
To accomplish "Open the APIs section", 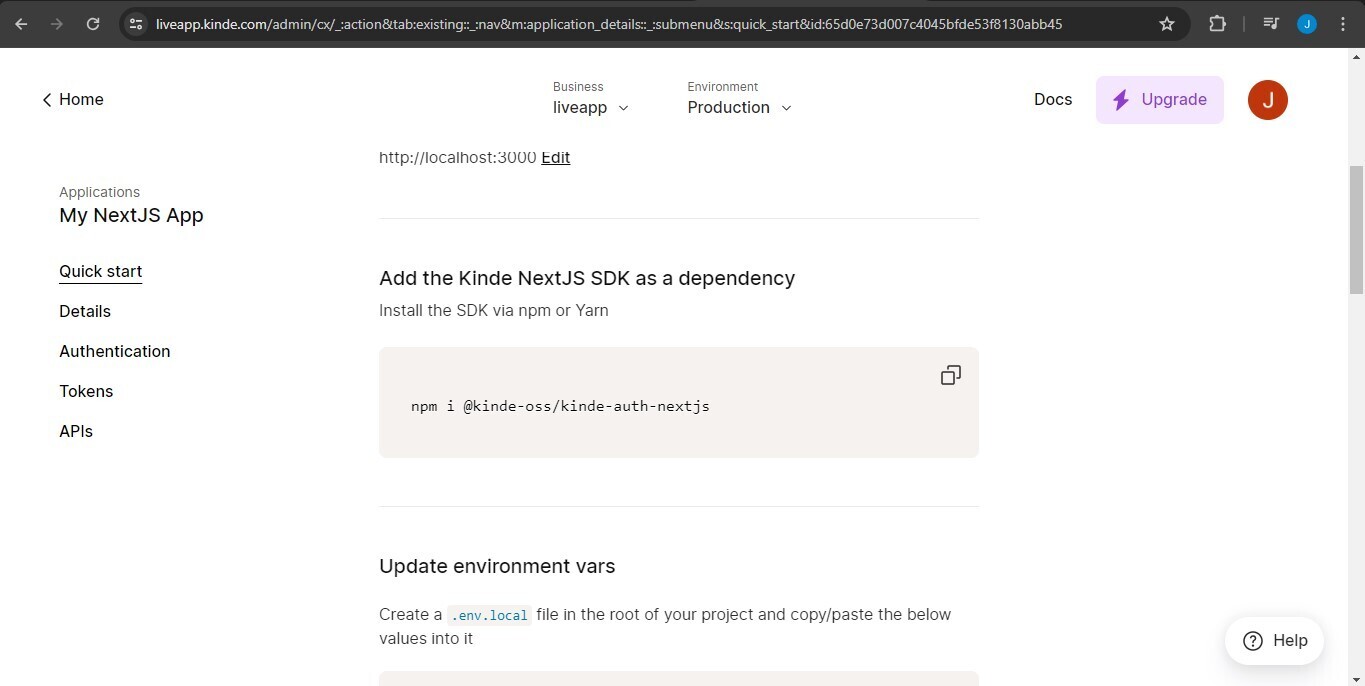I will [x=76, y=431].
